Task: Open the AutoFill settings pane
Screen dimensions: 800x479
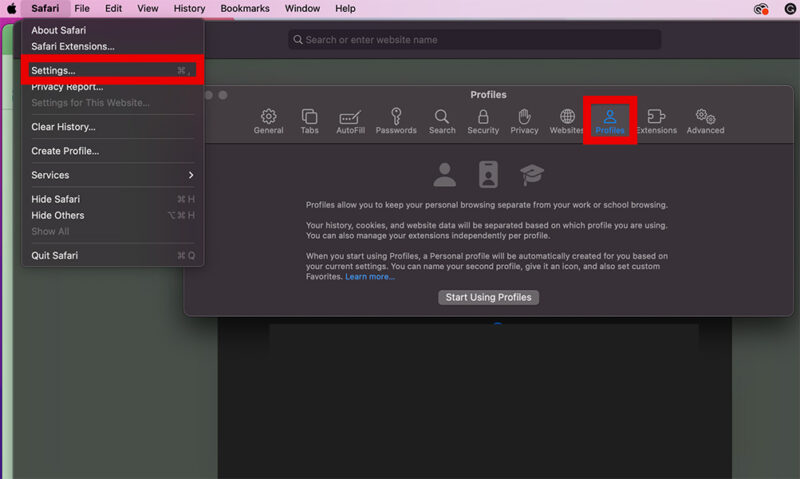Action: click(x=350, y=121)
